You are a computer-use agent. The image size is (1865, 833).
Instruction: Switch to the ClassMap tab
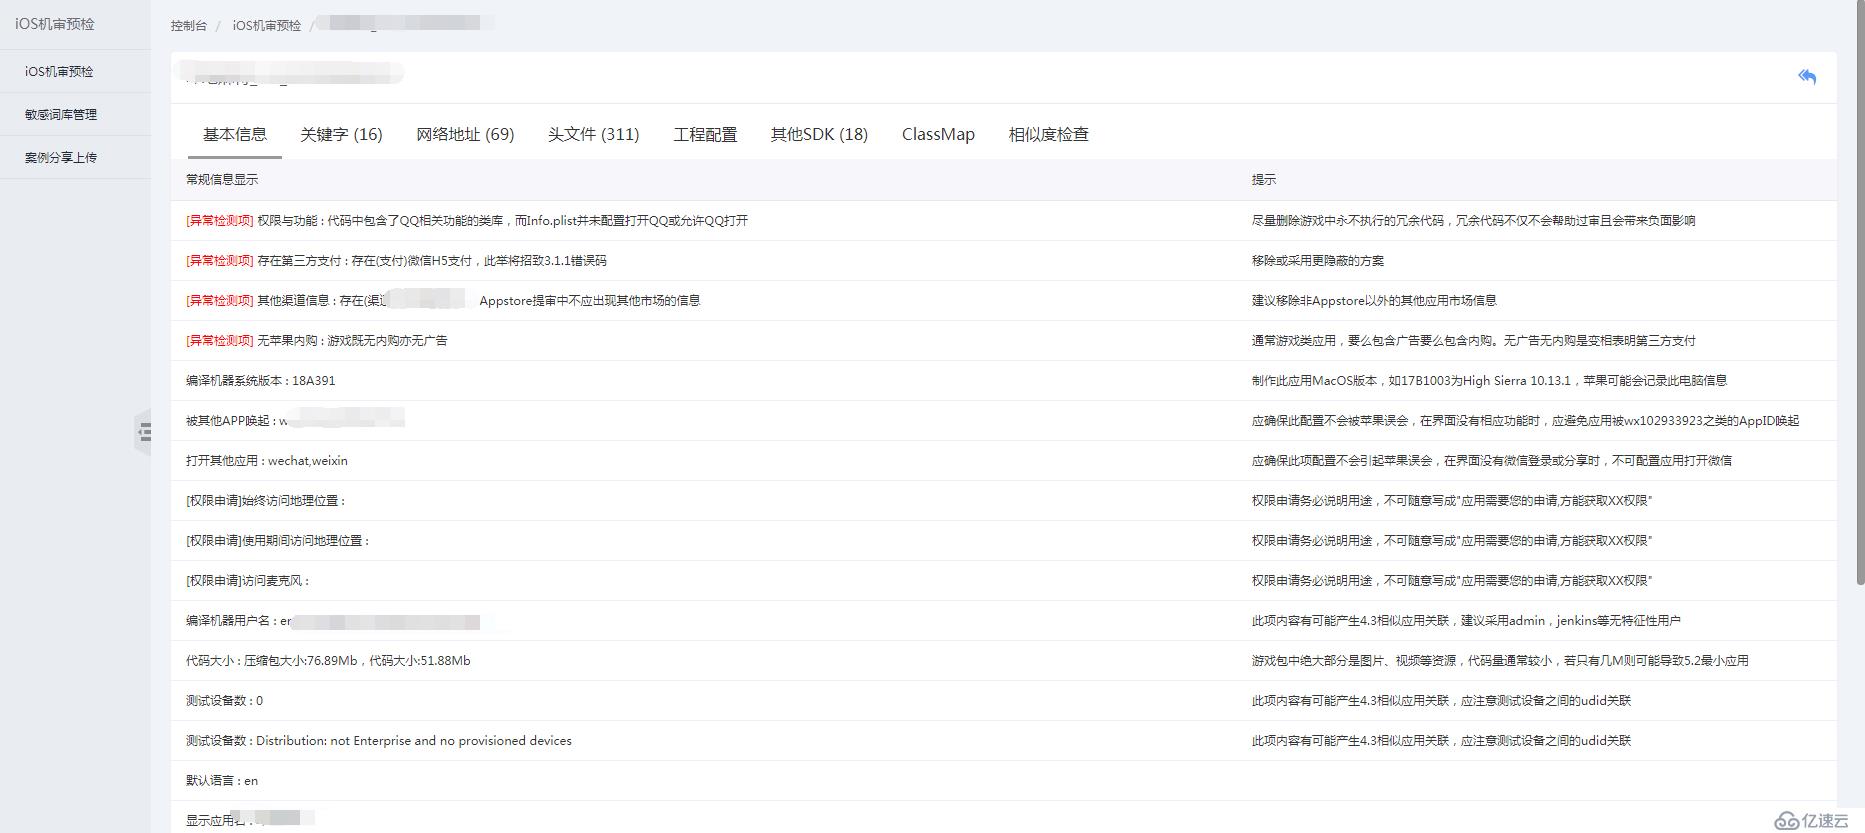(938, 134)
